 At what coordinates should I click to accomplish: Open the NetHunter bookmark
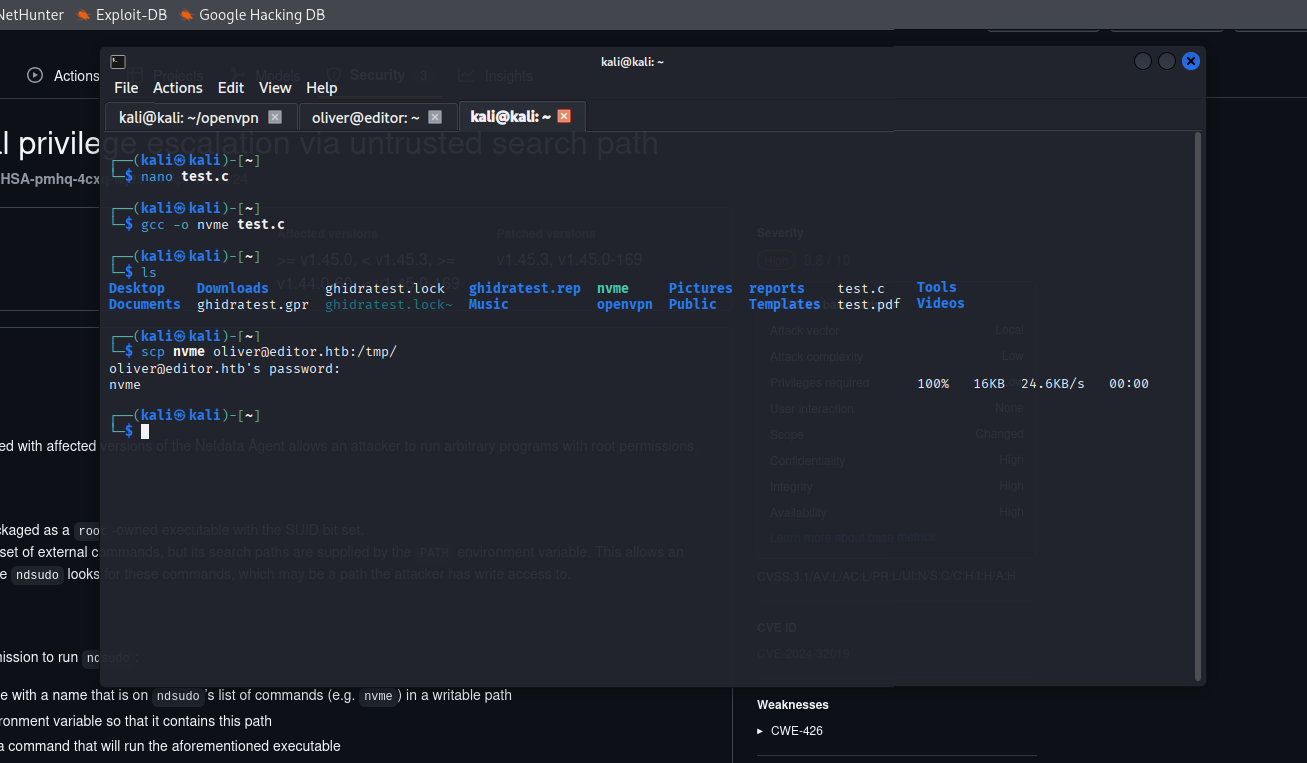click(x=32, y=15)
